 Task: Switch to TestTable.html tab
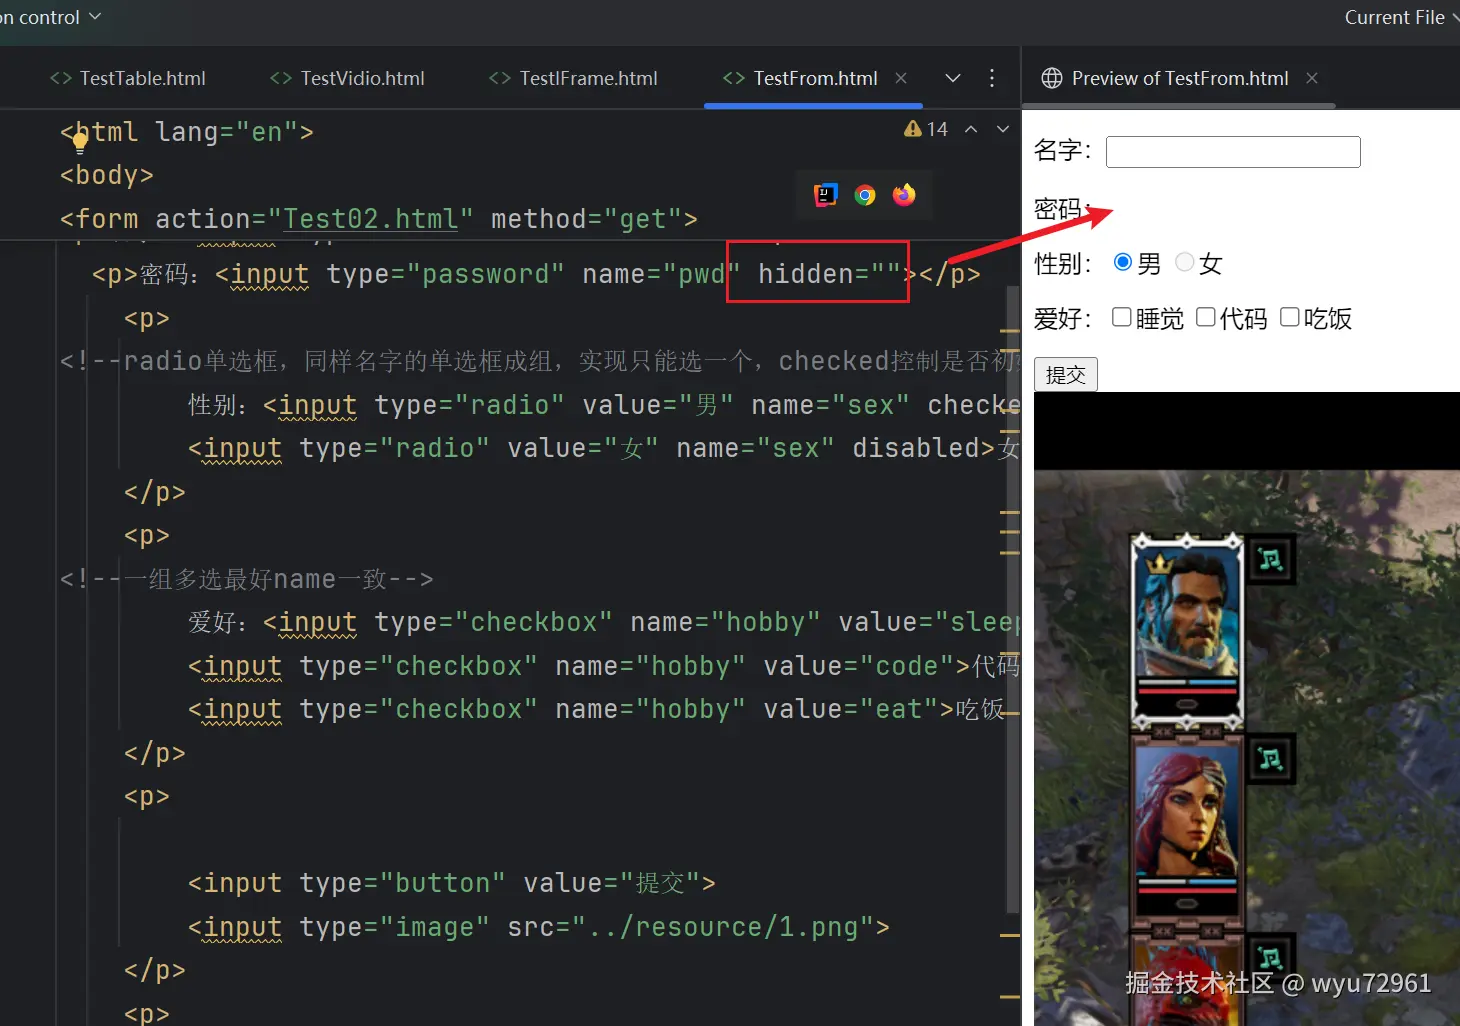128,78
